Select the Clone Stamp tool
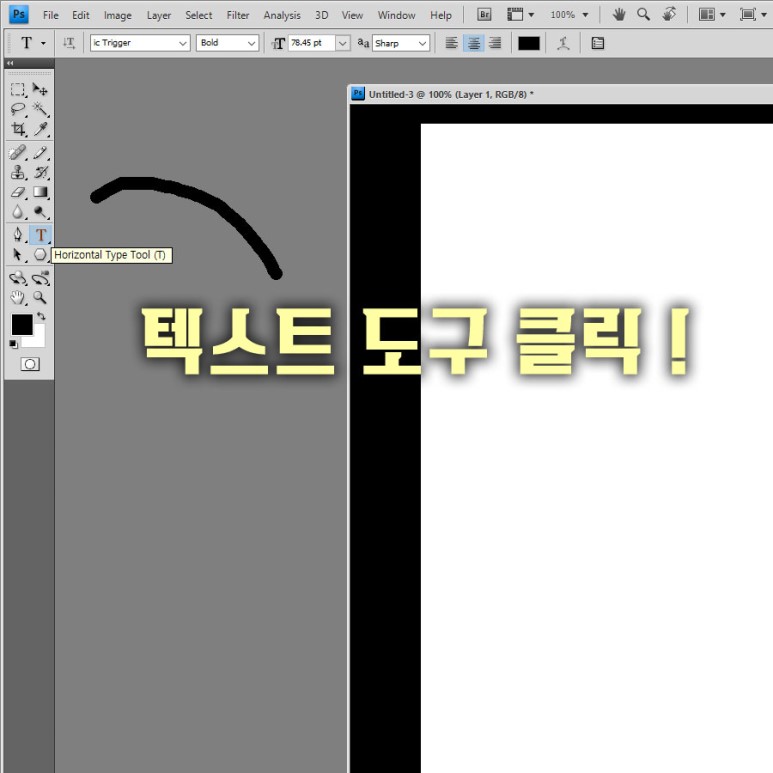 18,173
